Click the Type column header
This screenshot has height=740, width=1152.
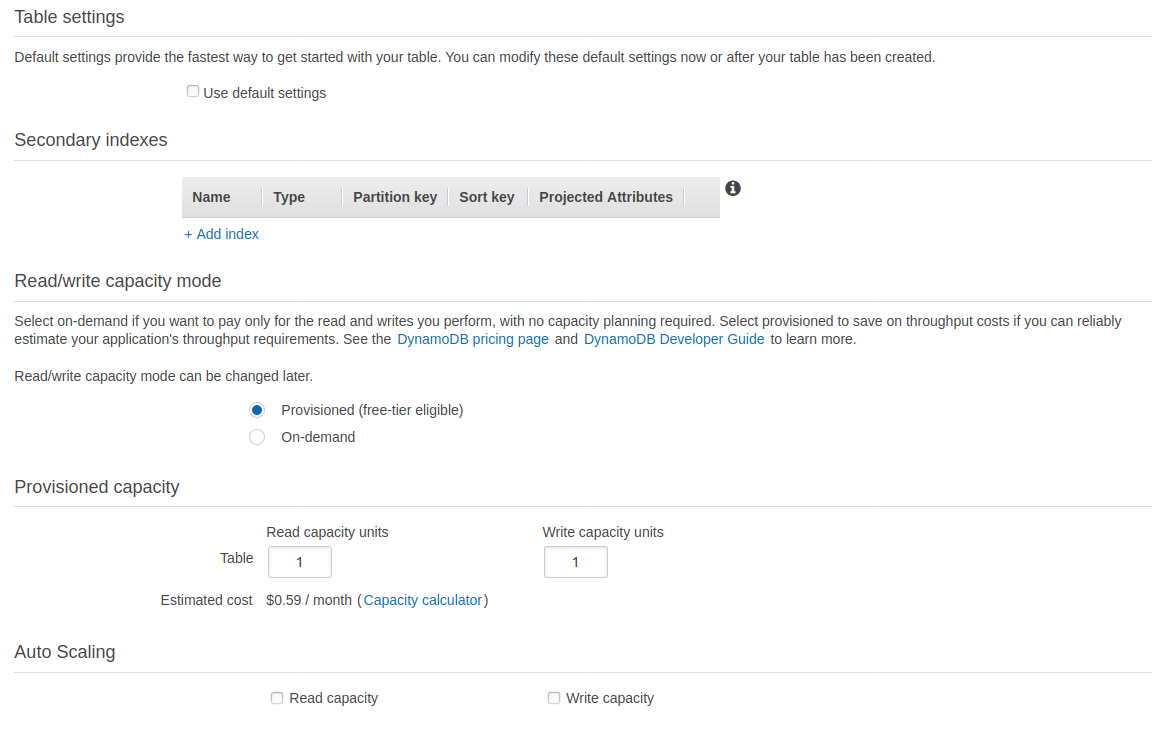coord(289,197)
